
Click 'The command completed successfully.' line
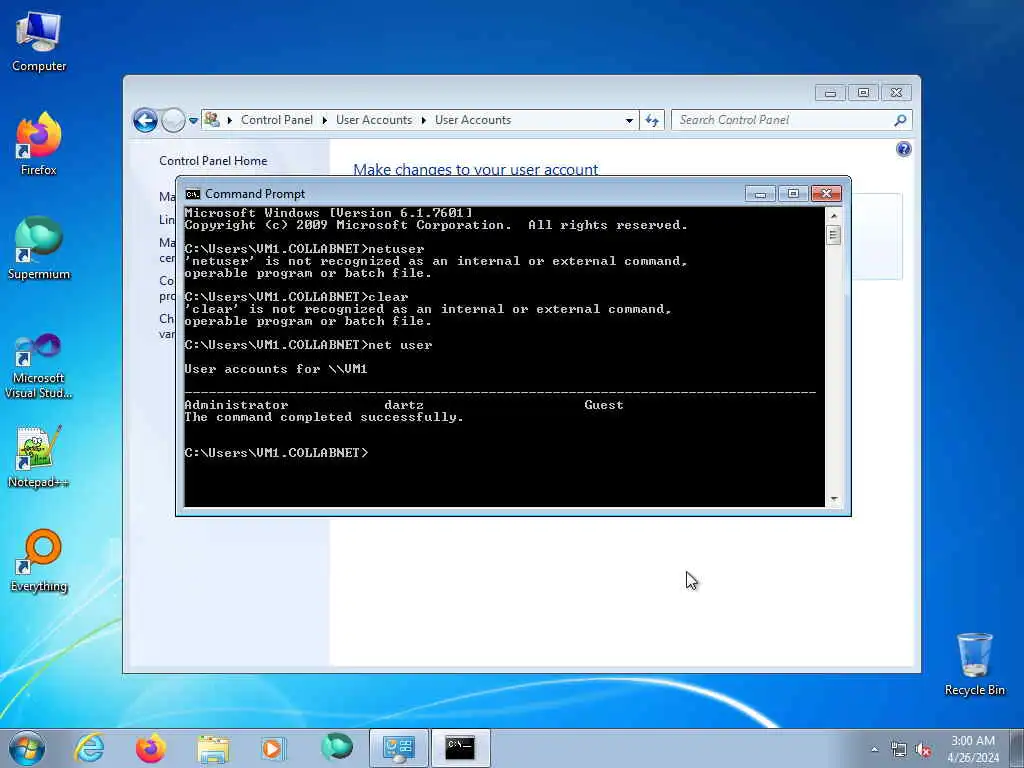[324, 417]
